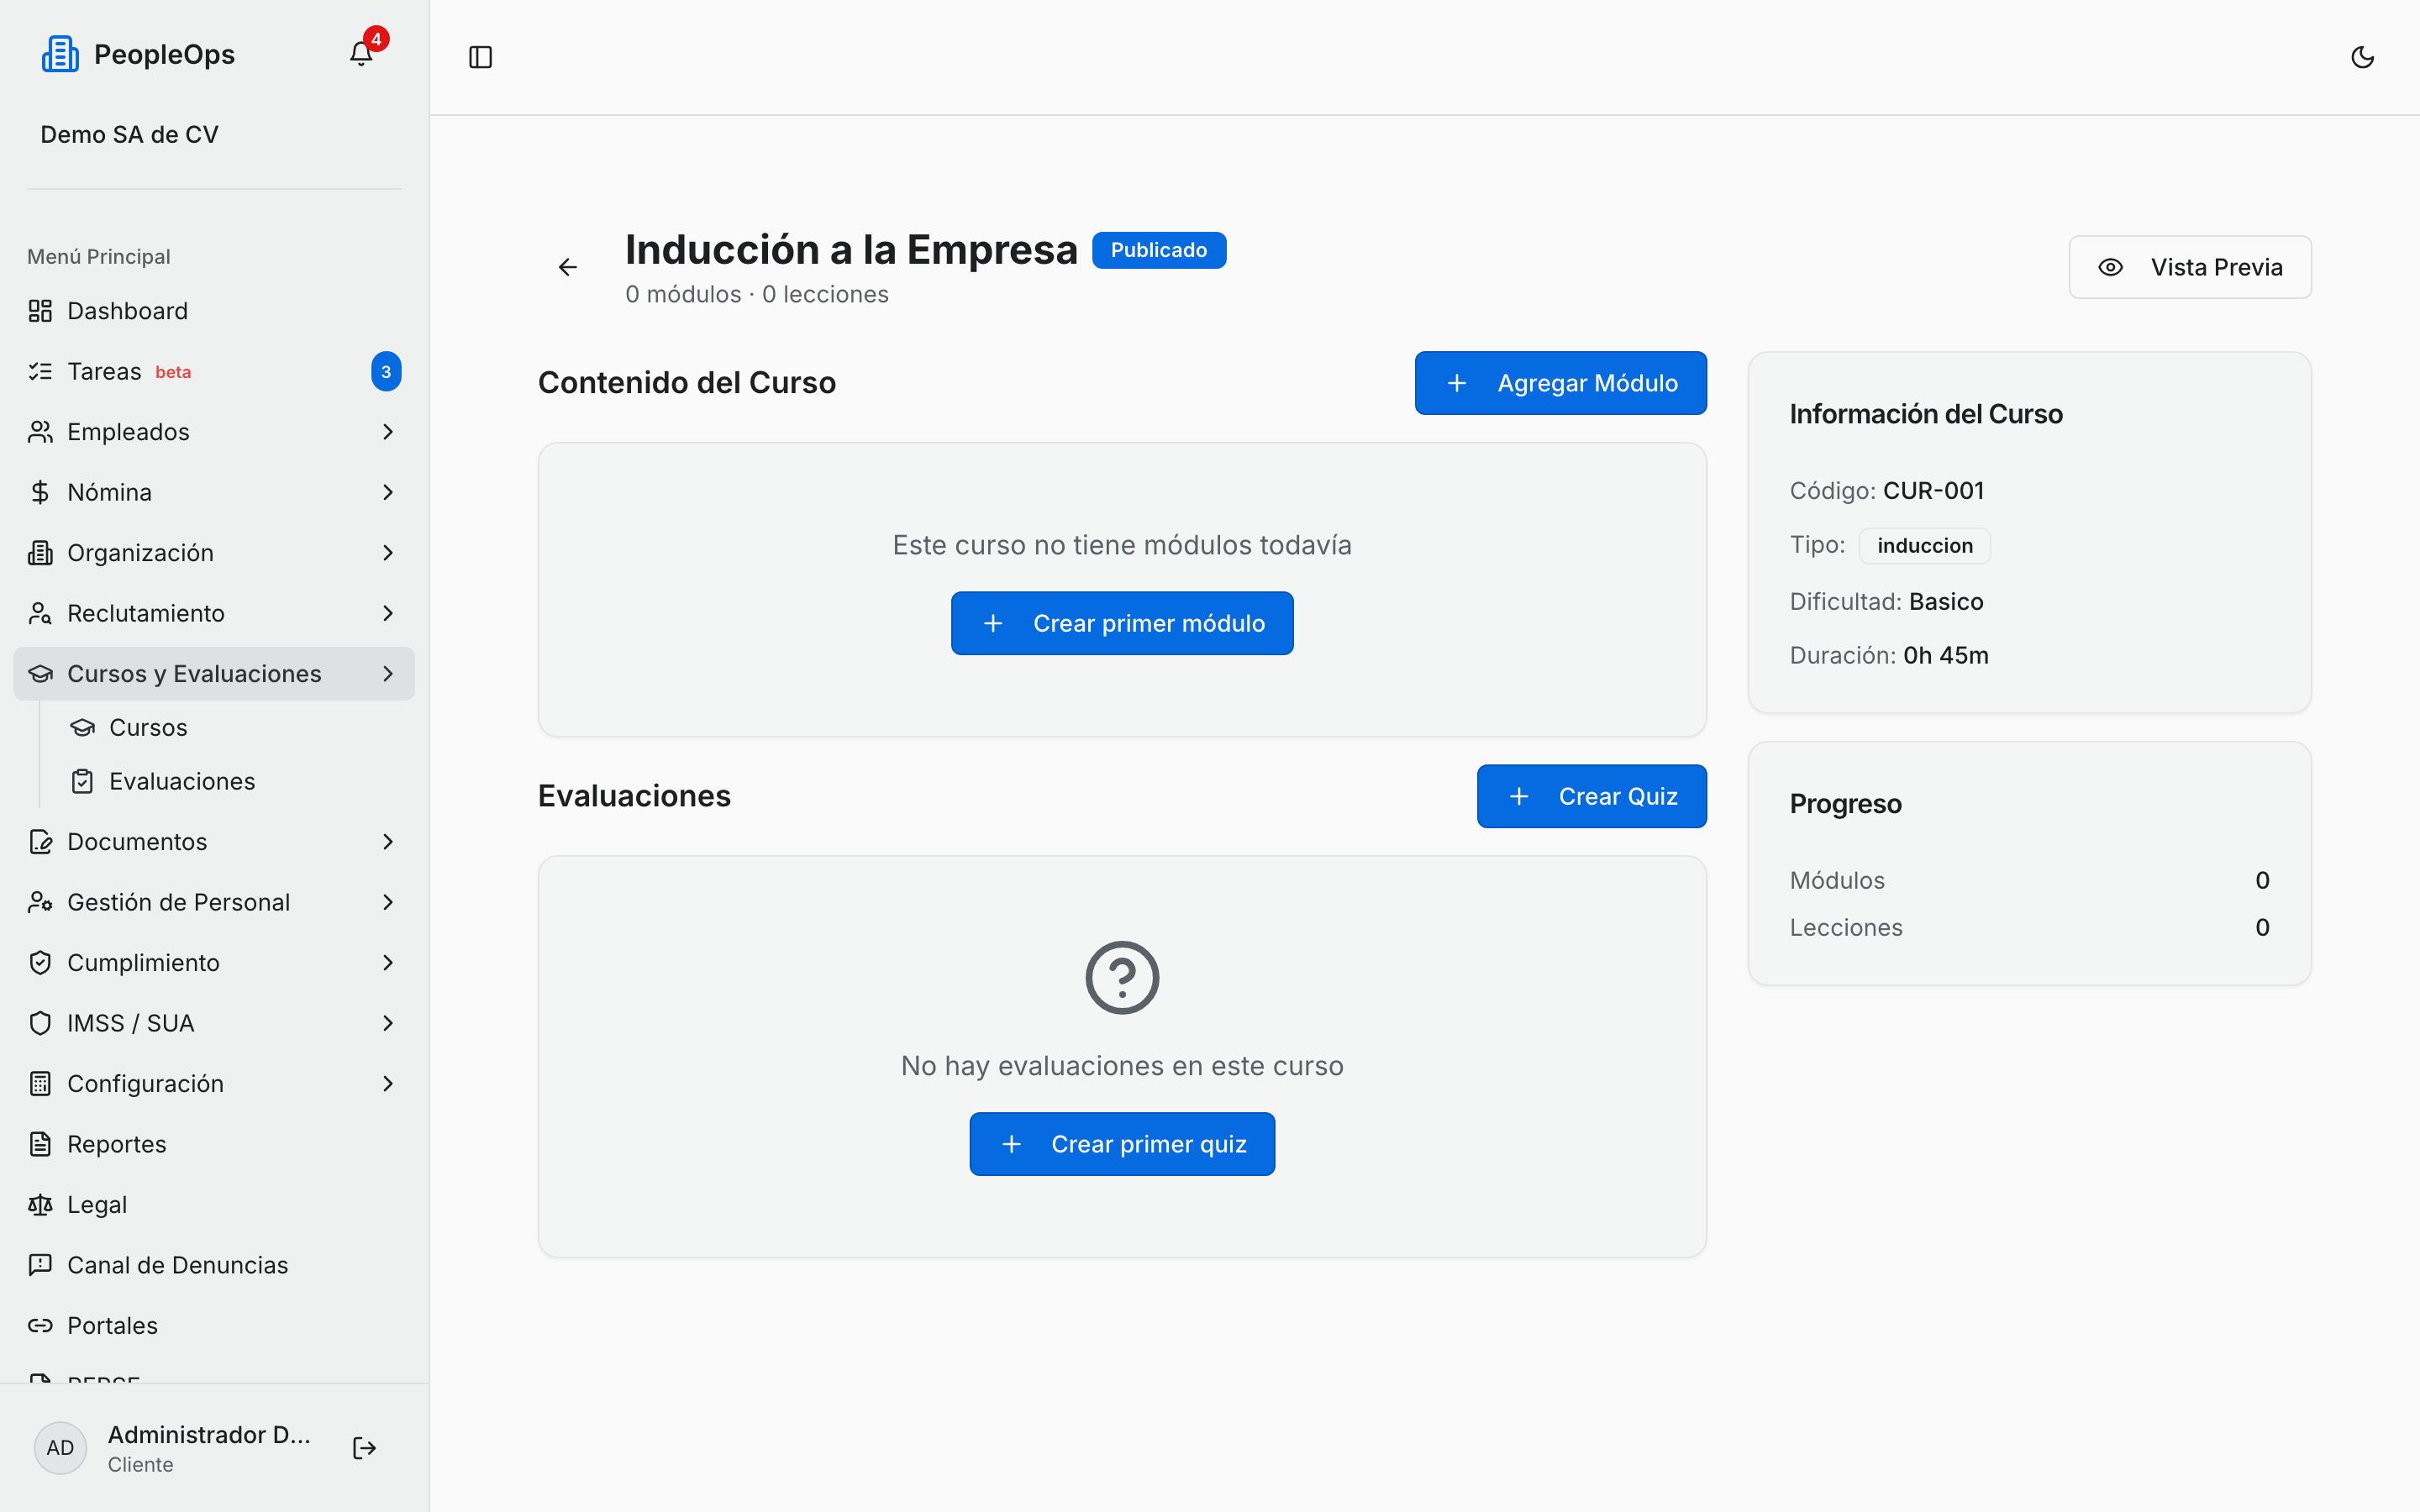This screenshot has height=1512, width=2420.
Task: Collapse Cursos y Evaluaciones chevron
Action: tap(388, 674)
